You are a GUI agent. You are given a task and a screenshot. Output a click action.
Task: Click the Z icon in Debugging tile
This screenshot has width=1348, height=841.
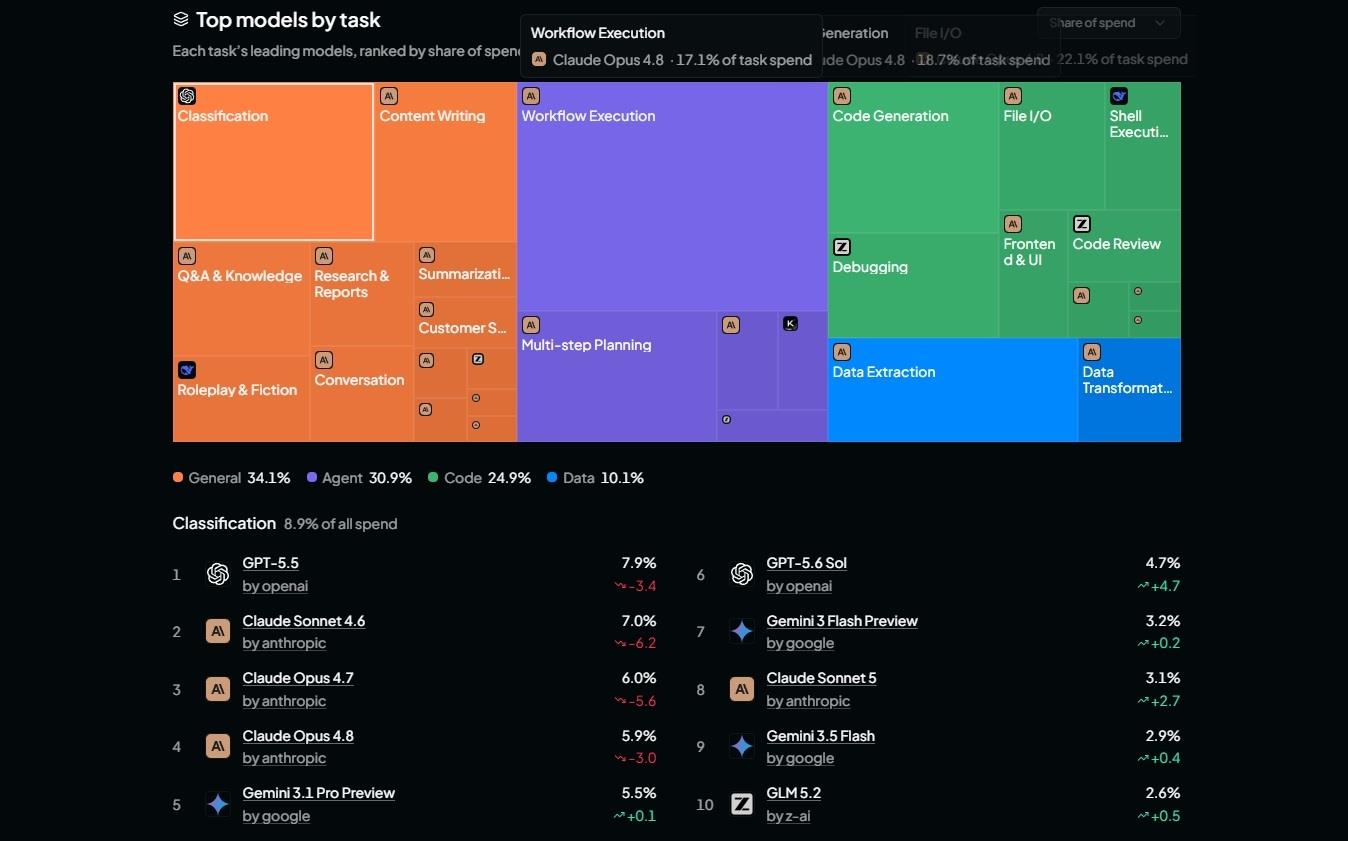coord(842,247)
